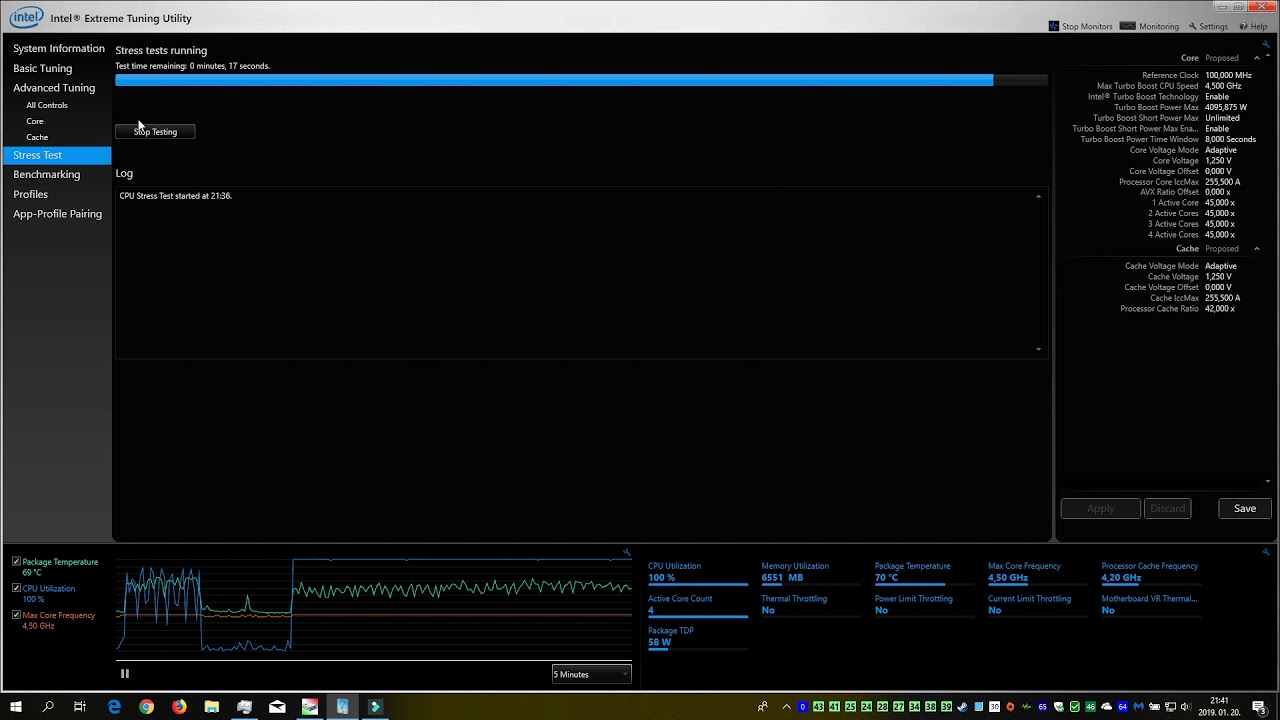Click the Intel logo in the title bar
This screenshot has width=1280, height=720.
pyautogui.click(x=27, y=18)
